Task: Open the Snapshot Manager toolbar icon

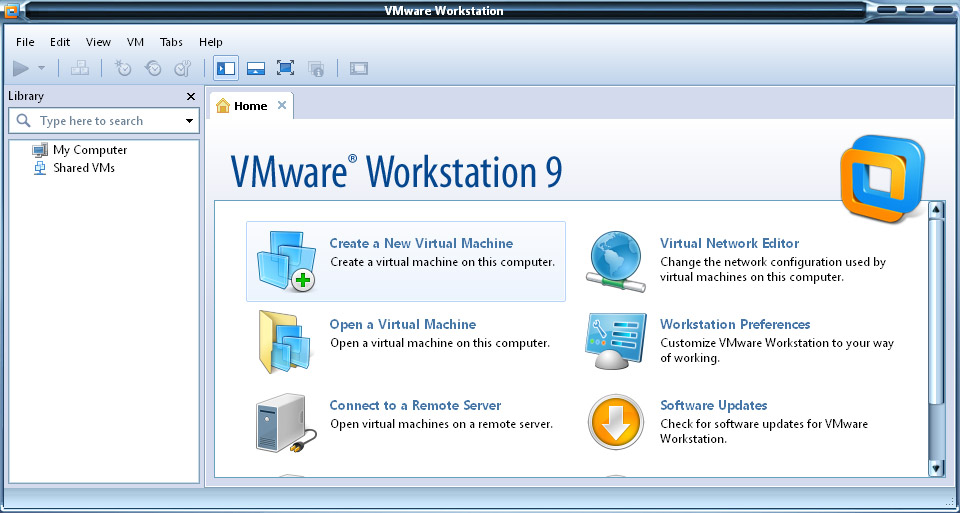Action: tap(182, 68)
